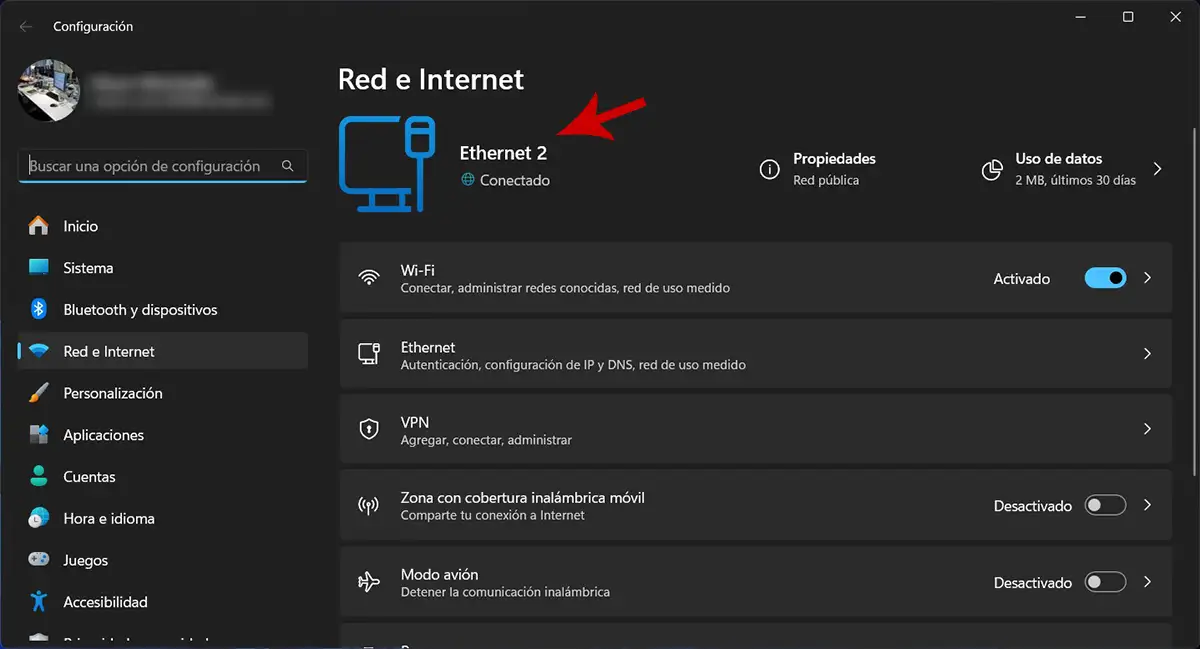1200x649 pixels.
Task: Click the airplane mode icon
Action: 369,582
